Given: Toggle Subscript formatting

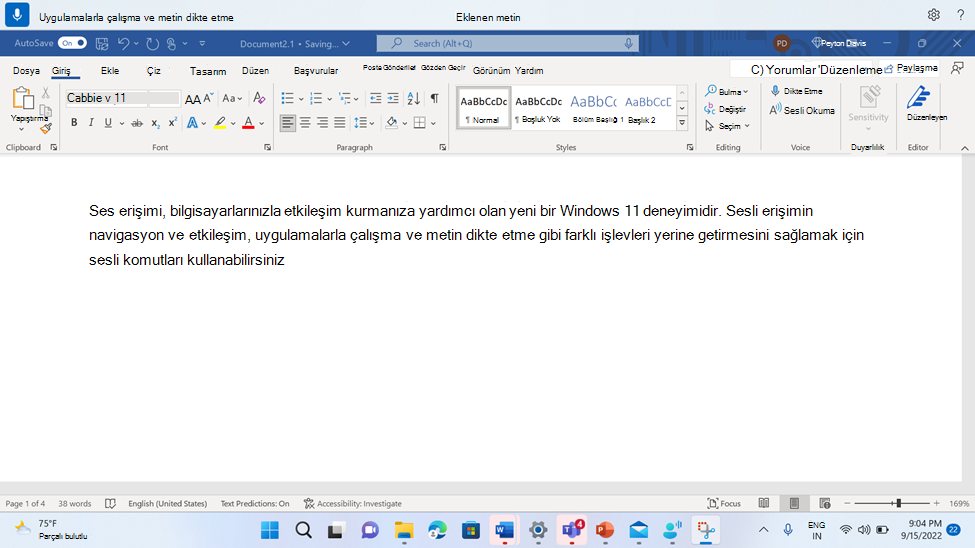Looking at the screenshot, I should point(155,123).
